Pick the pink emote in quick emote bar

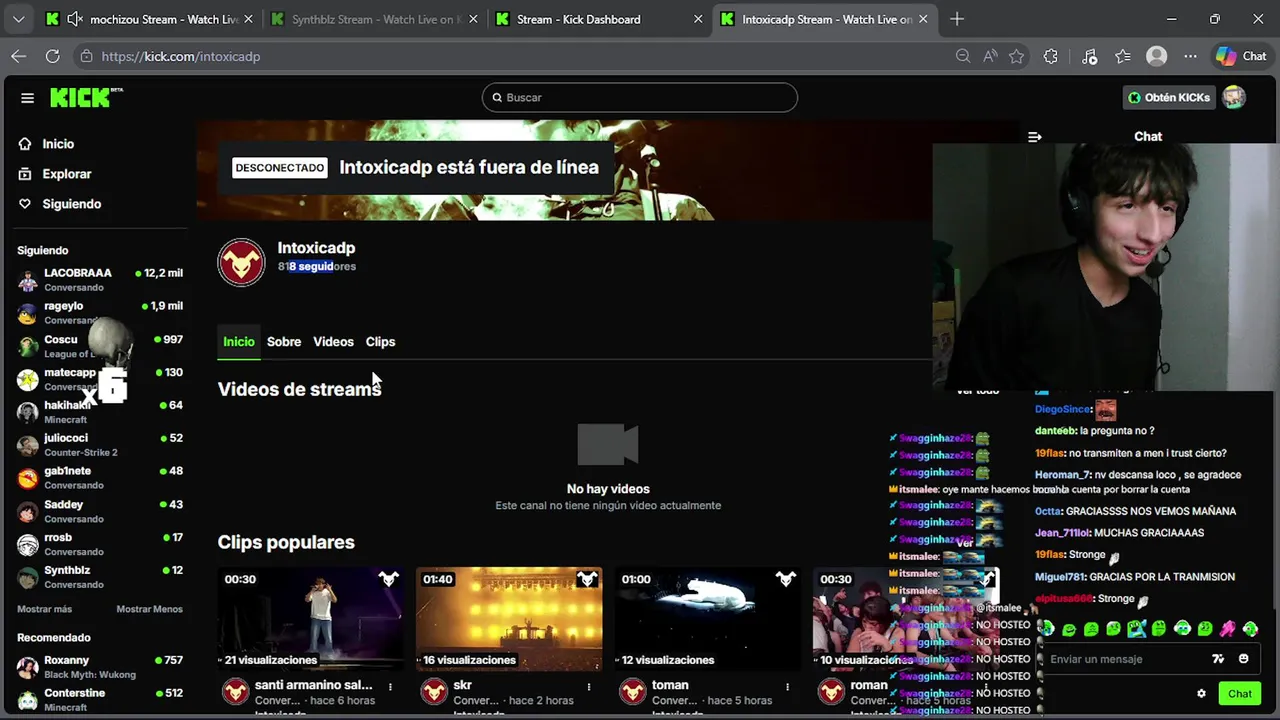tap(1227, 629)
